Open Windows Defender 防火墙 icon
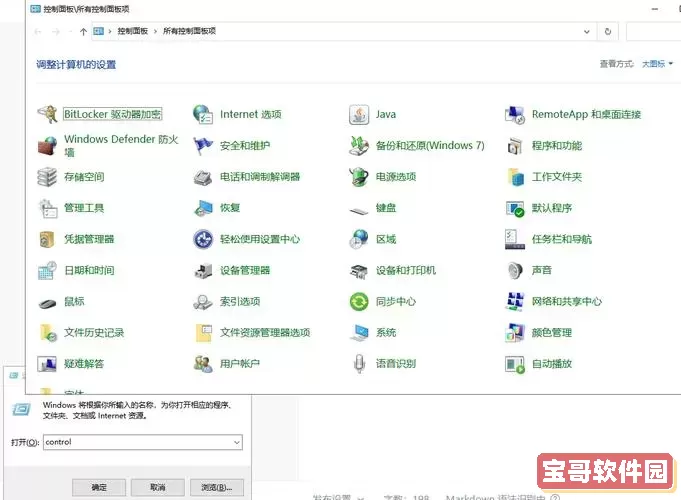This screenshot has height=500, width=681. (x=47, y=146)
